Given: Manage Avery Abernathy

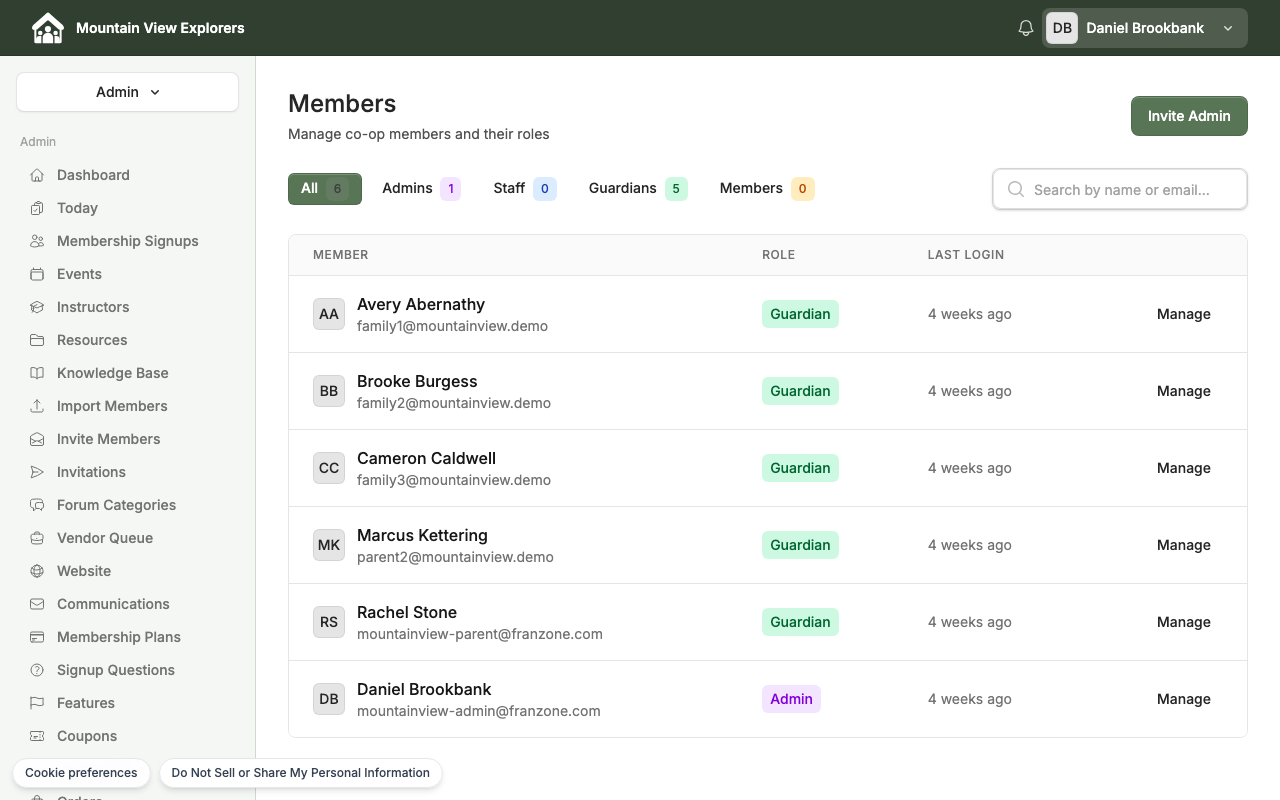Looking at the screenshot, I should pyautogui.click(x=1184, y=314).
